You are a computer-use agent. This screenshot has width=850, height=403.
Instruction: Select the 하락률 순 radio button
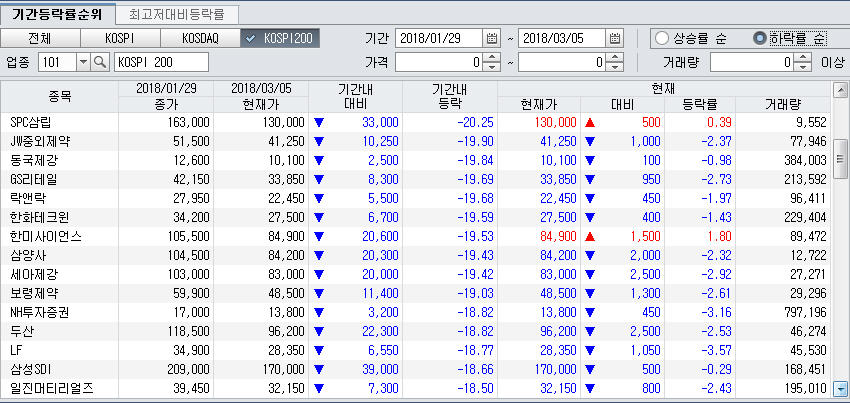pyautogui.click(x=760, y=39)
